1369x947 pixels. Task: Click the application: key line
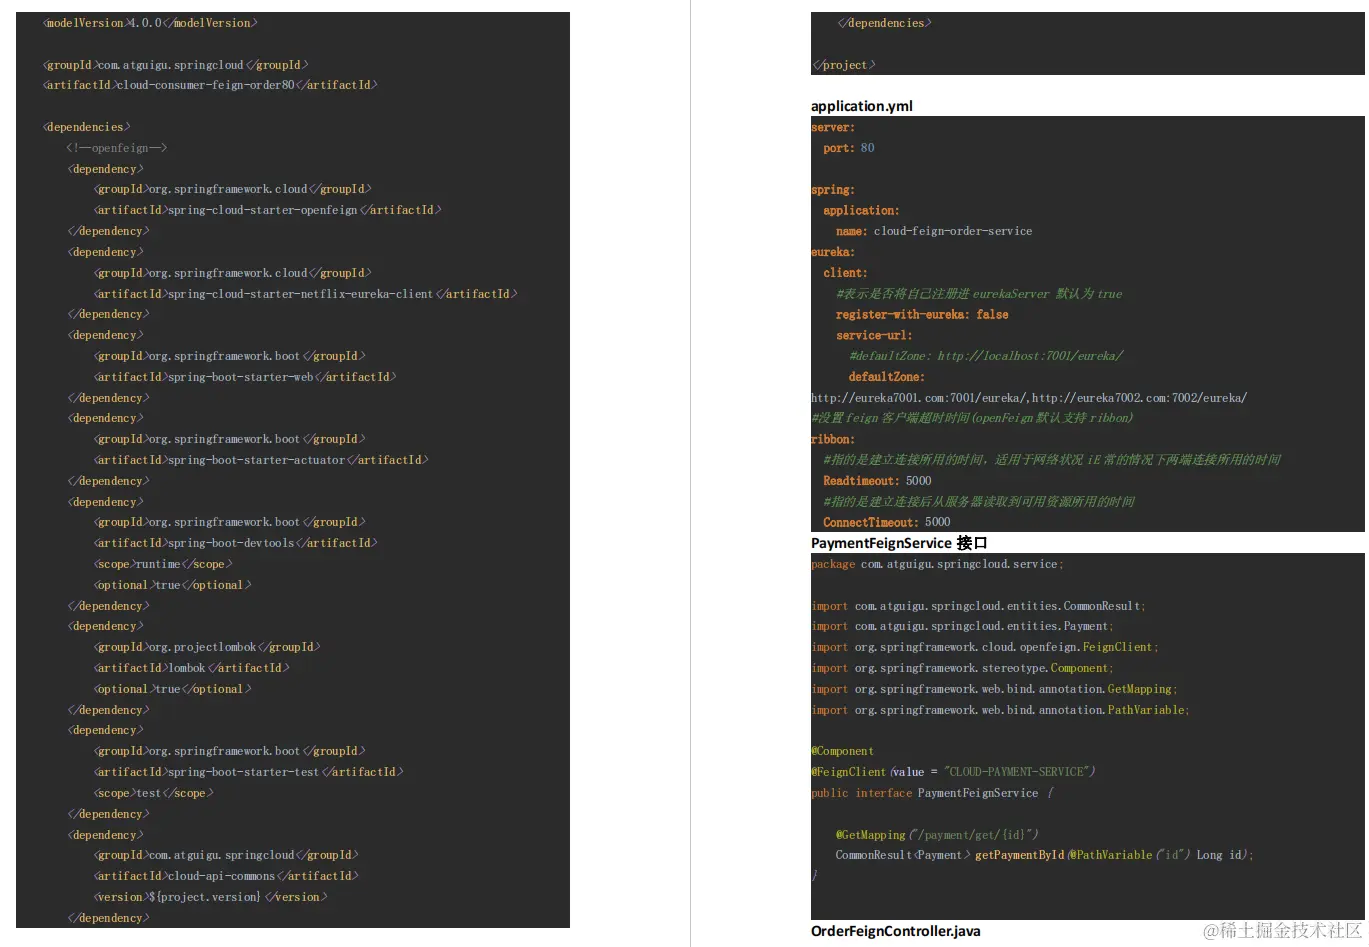click(x=861, y=211)
